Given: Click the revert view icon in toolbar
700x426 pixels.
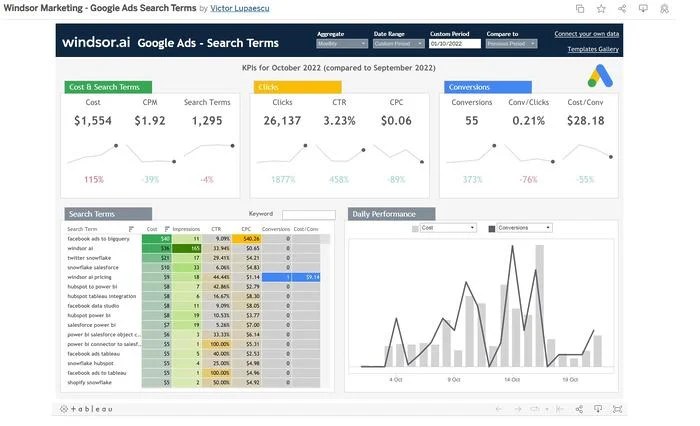Looking at the screenshot, I should 560,409.
